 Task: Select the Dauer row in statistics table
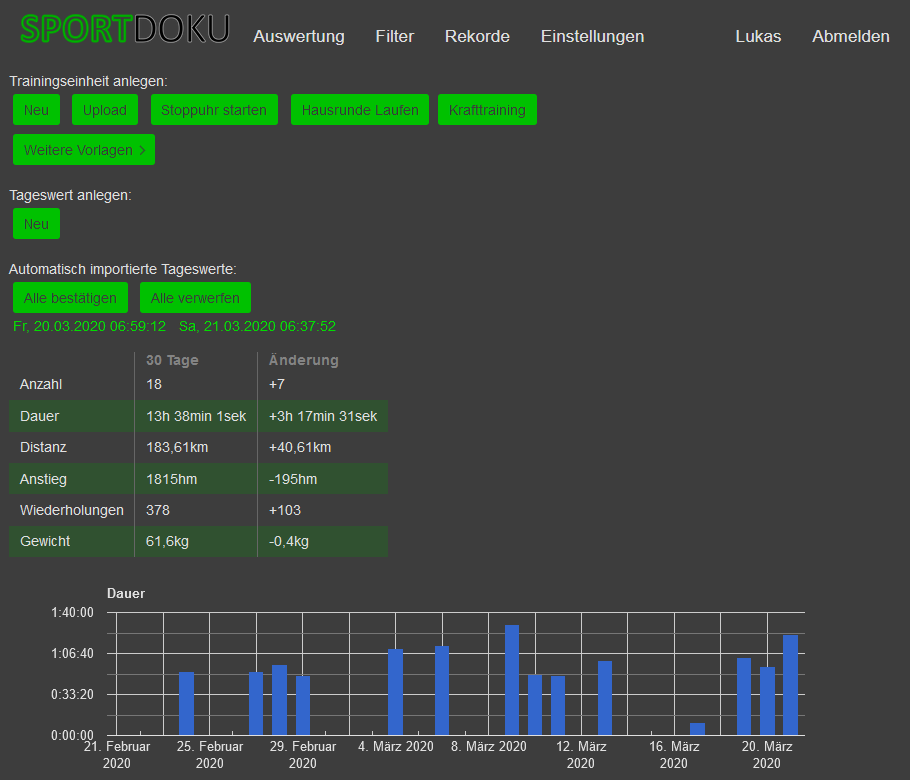click(198, 416)
